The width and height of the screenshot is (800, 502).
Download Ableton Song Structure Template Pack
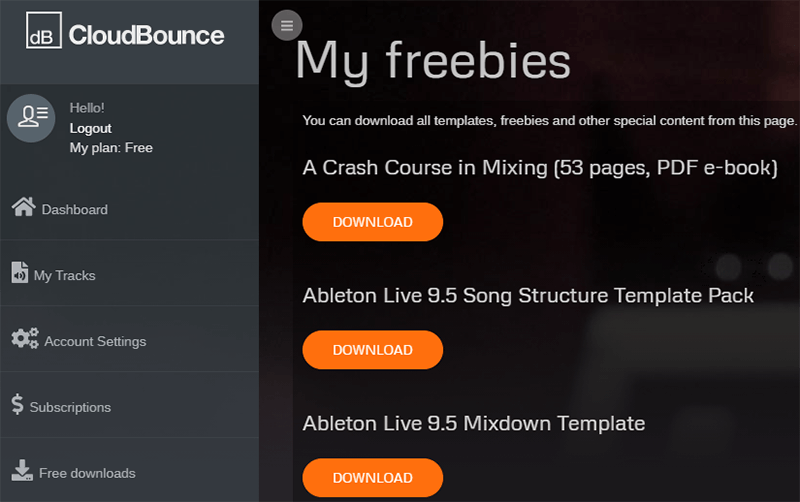click(x=372, y=350)
